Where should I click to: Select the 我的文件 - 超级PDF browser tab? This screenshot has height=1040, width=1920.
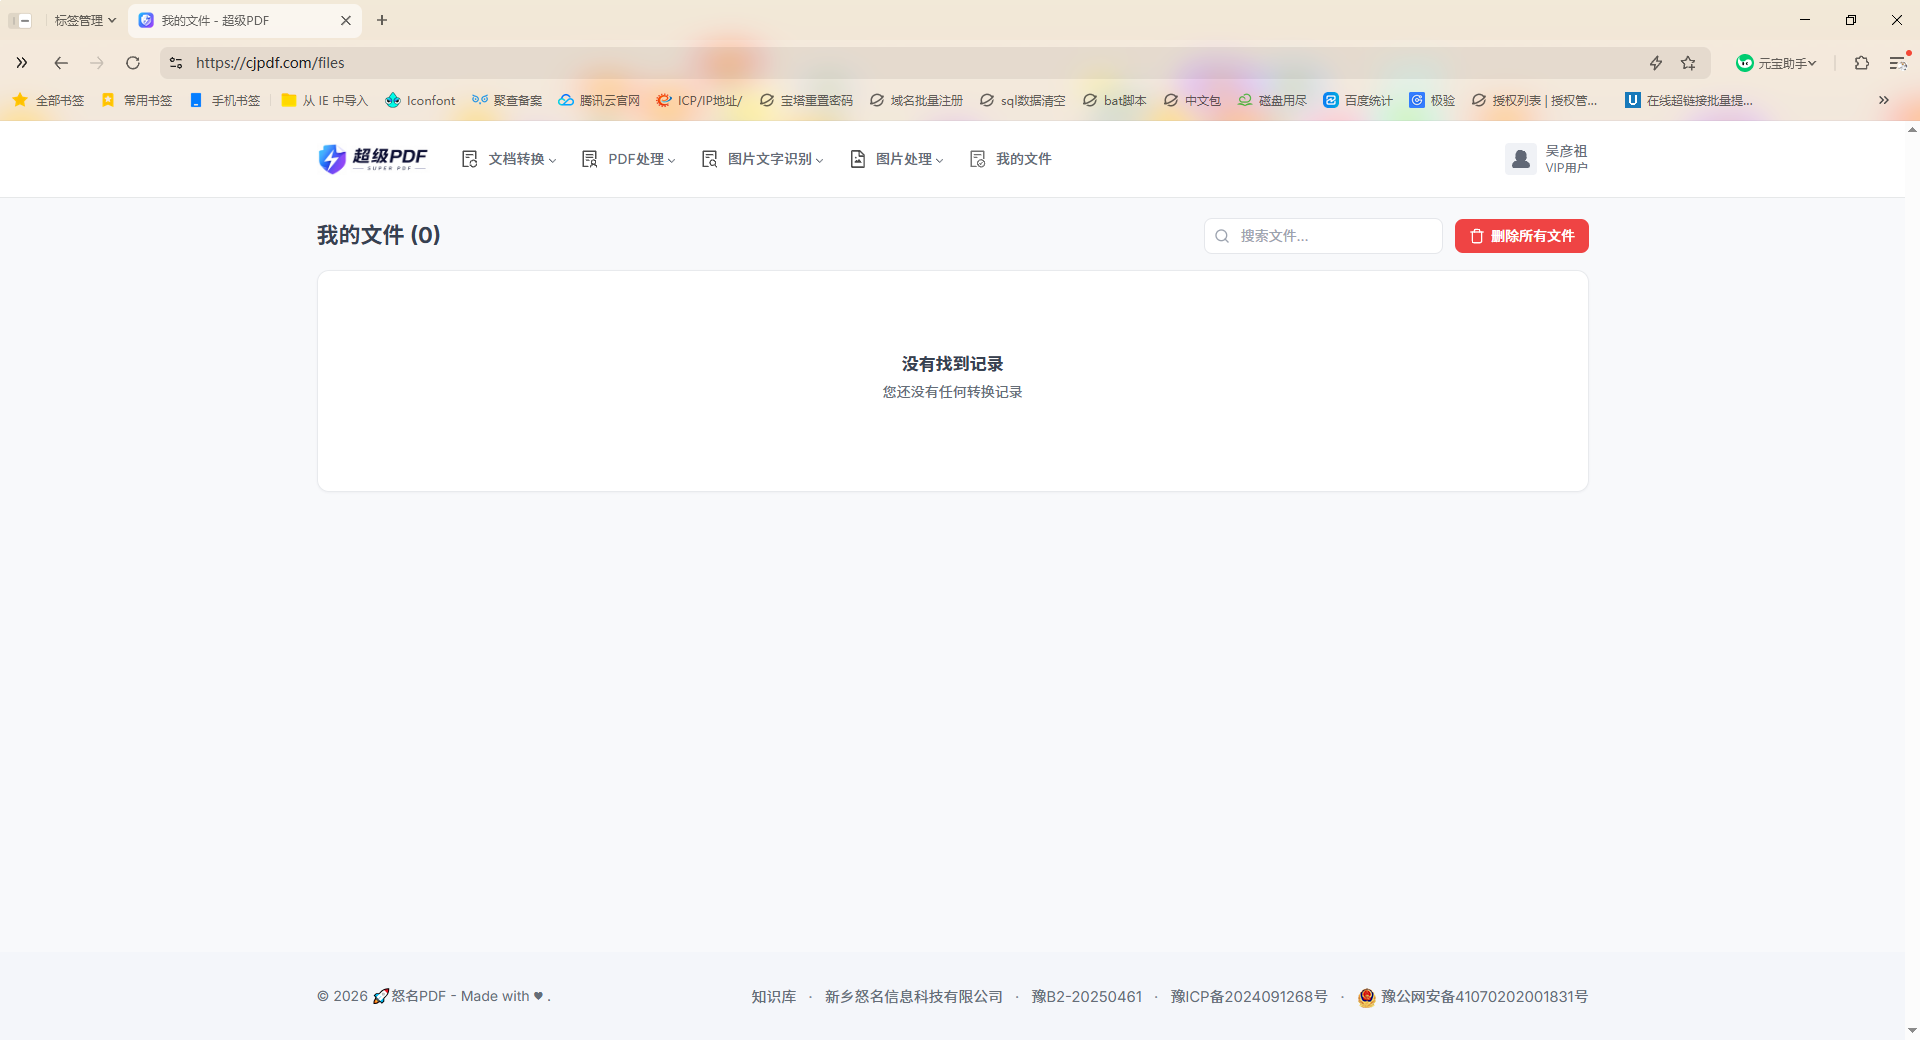coord(244,20)
